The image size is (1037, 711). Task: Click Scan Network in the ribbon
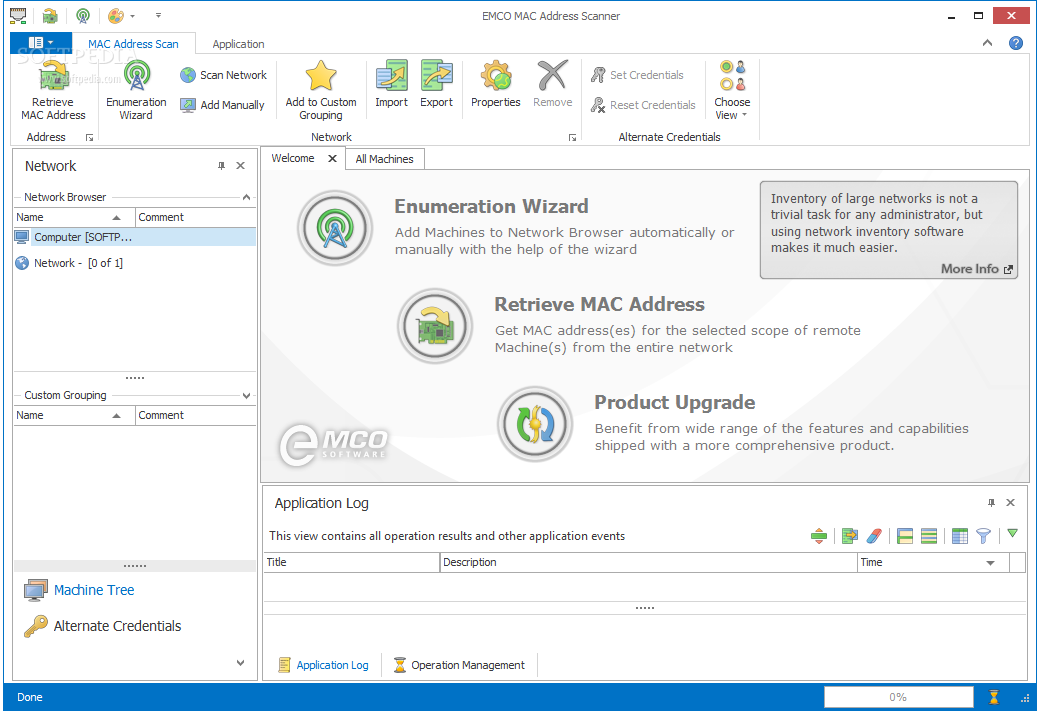224,75
